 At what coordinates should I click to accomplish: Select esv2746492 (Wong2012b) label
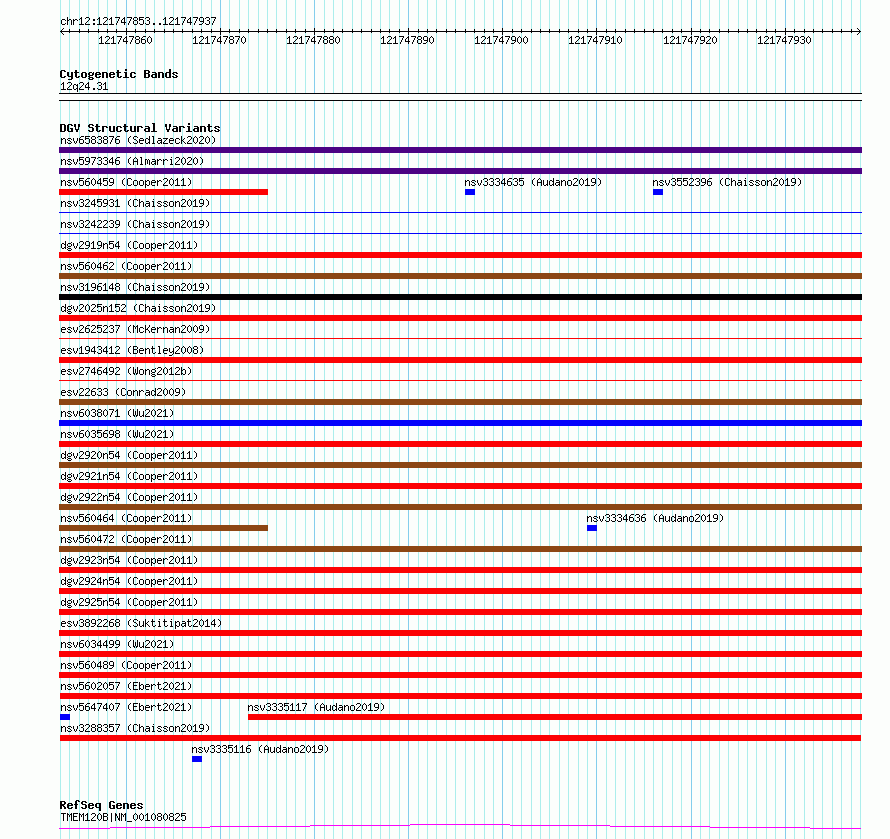click(126, 371)
